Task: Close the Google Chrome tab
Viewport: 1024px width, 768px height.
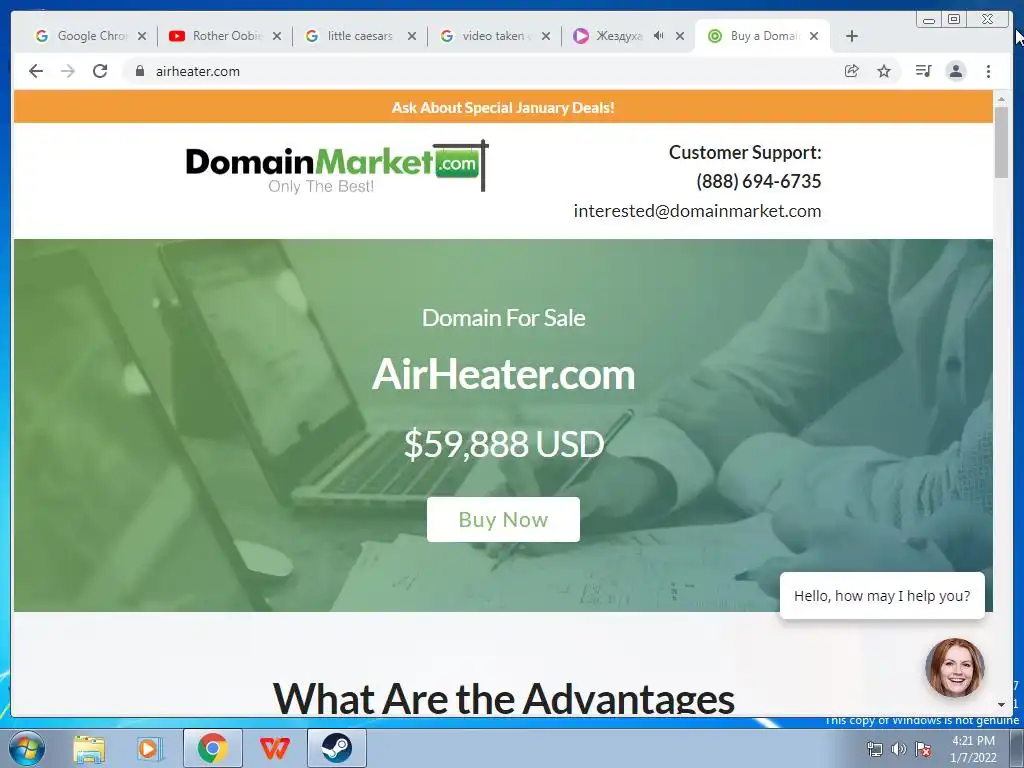Action: point(142,36)
